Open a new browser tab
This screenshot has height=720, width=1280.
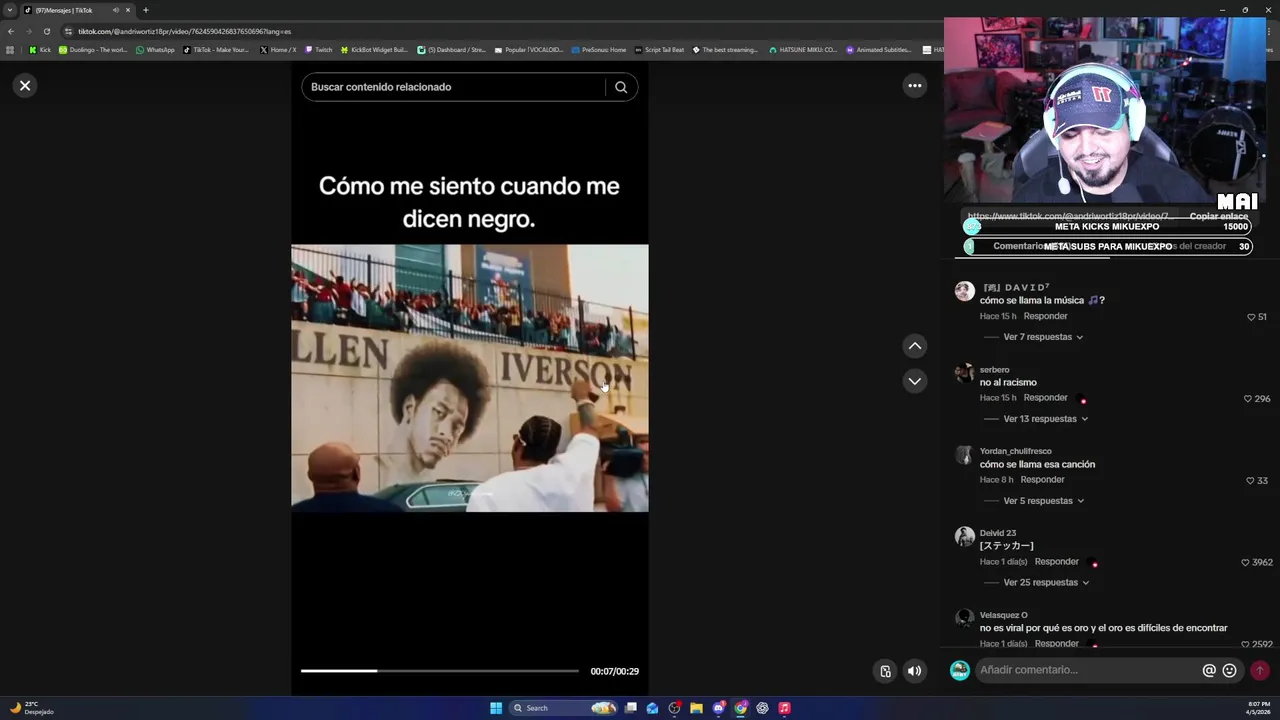(145, 10)
